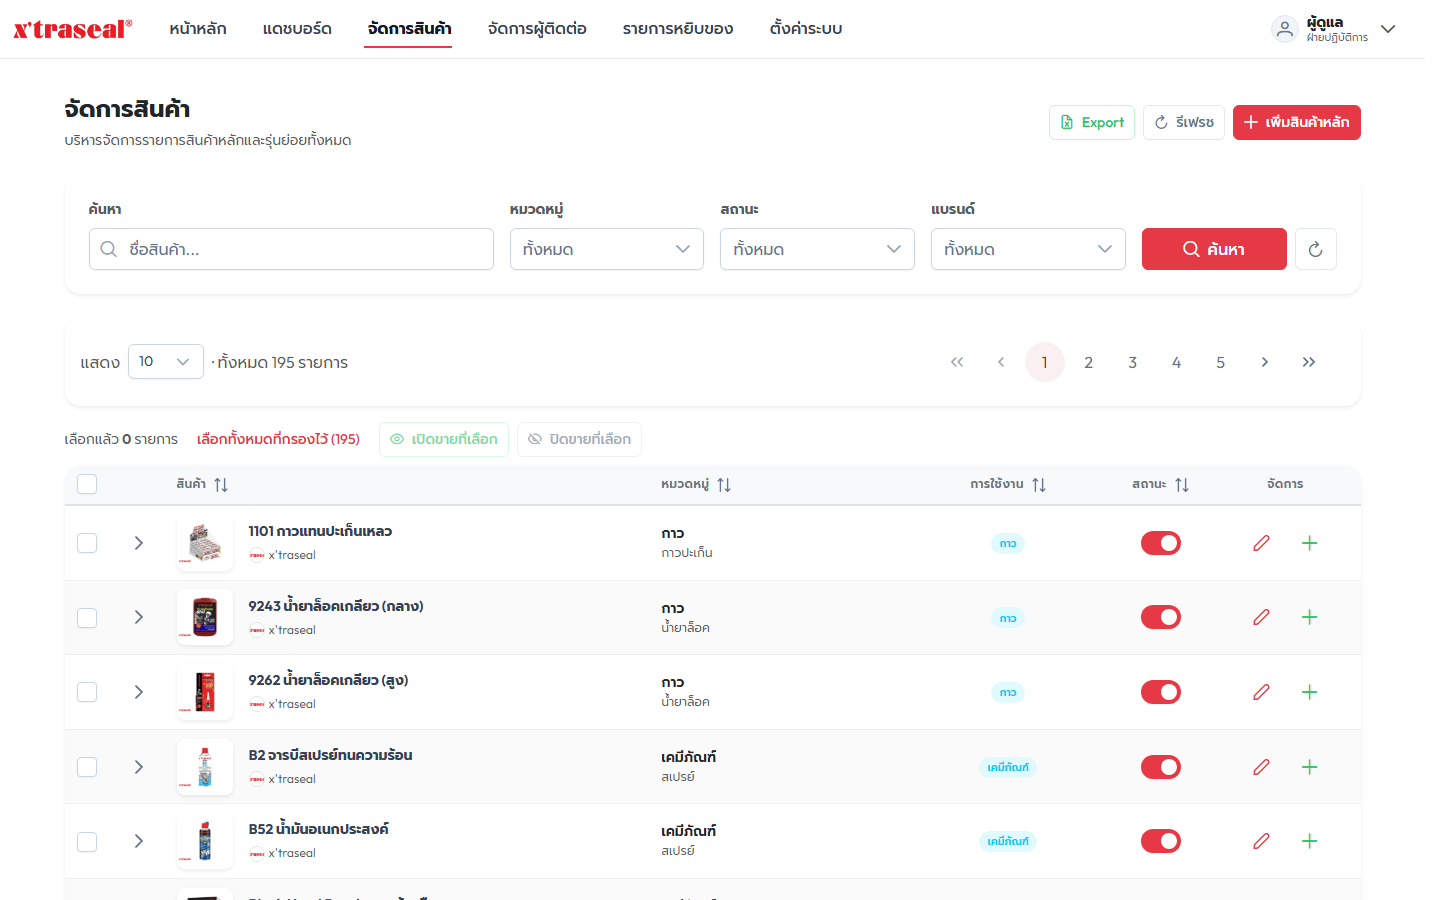Tick the select-all checkbox in table header
This screenshot has width=1440, height=900.
pyautogui.click(x=87, y=484)
